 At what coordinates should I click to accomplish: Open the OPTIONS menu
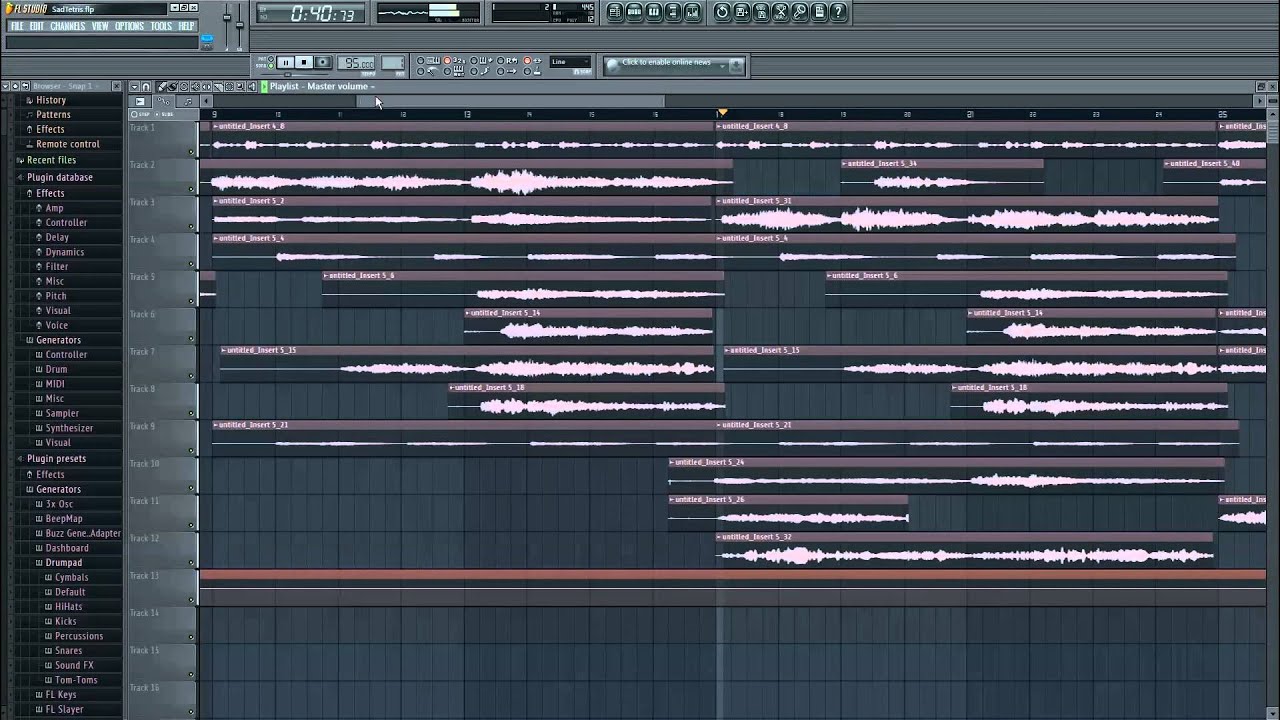(130, 26)
